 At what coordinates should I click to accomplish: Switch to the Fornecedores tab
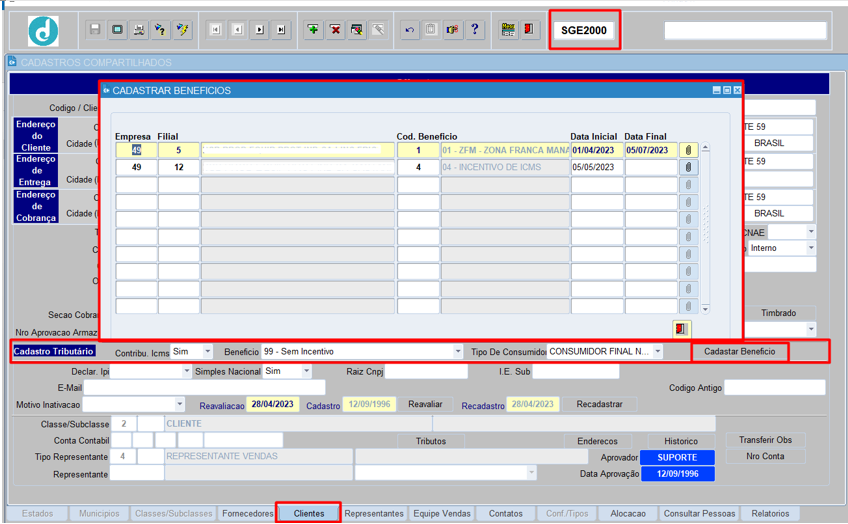tap(248, 513)
